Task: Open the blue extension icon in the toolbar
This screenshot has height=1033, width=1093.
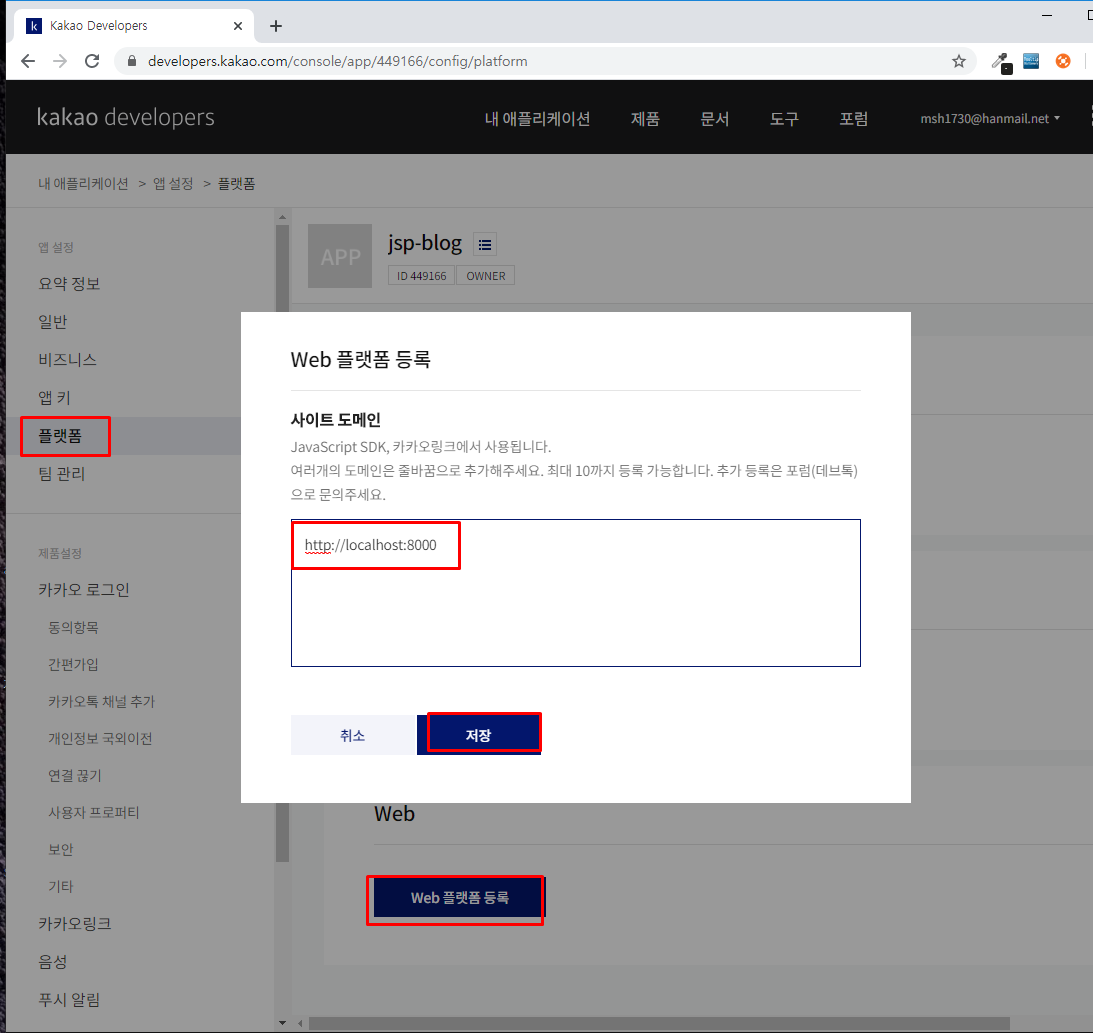Action: click(1031, 61)
